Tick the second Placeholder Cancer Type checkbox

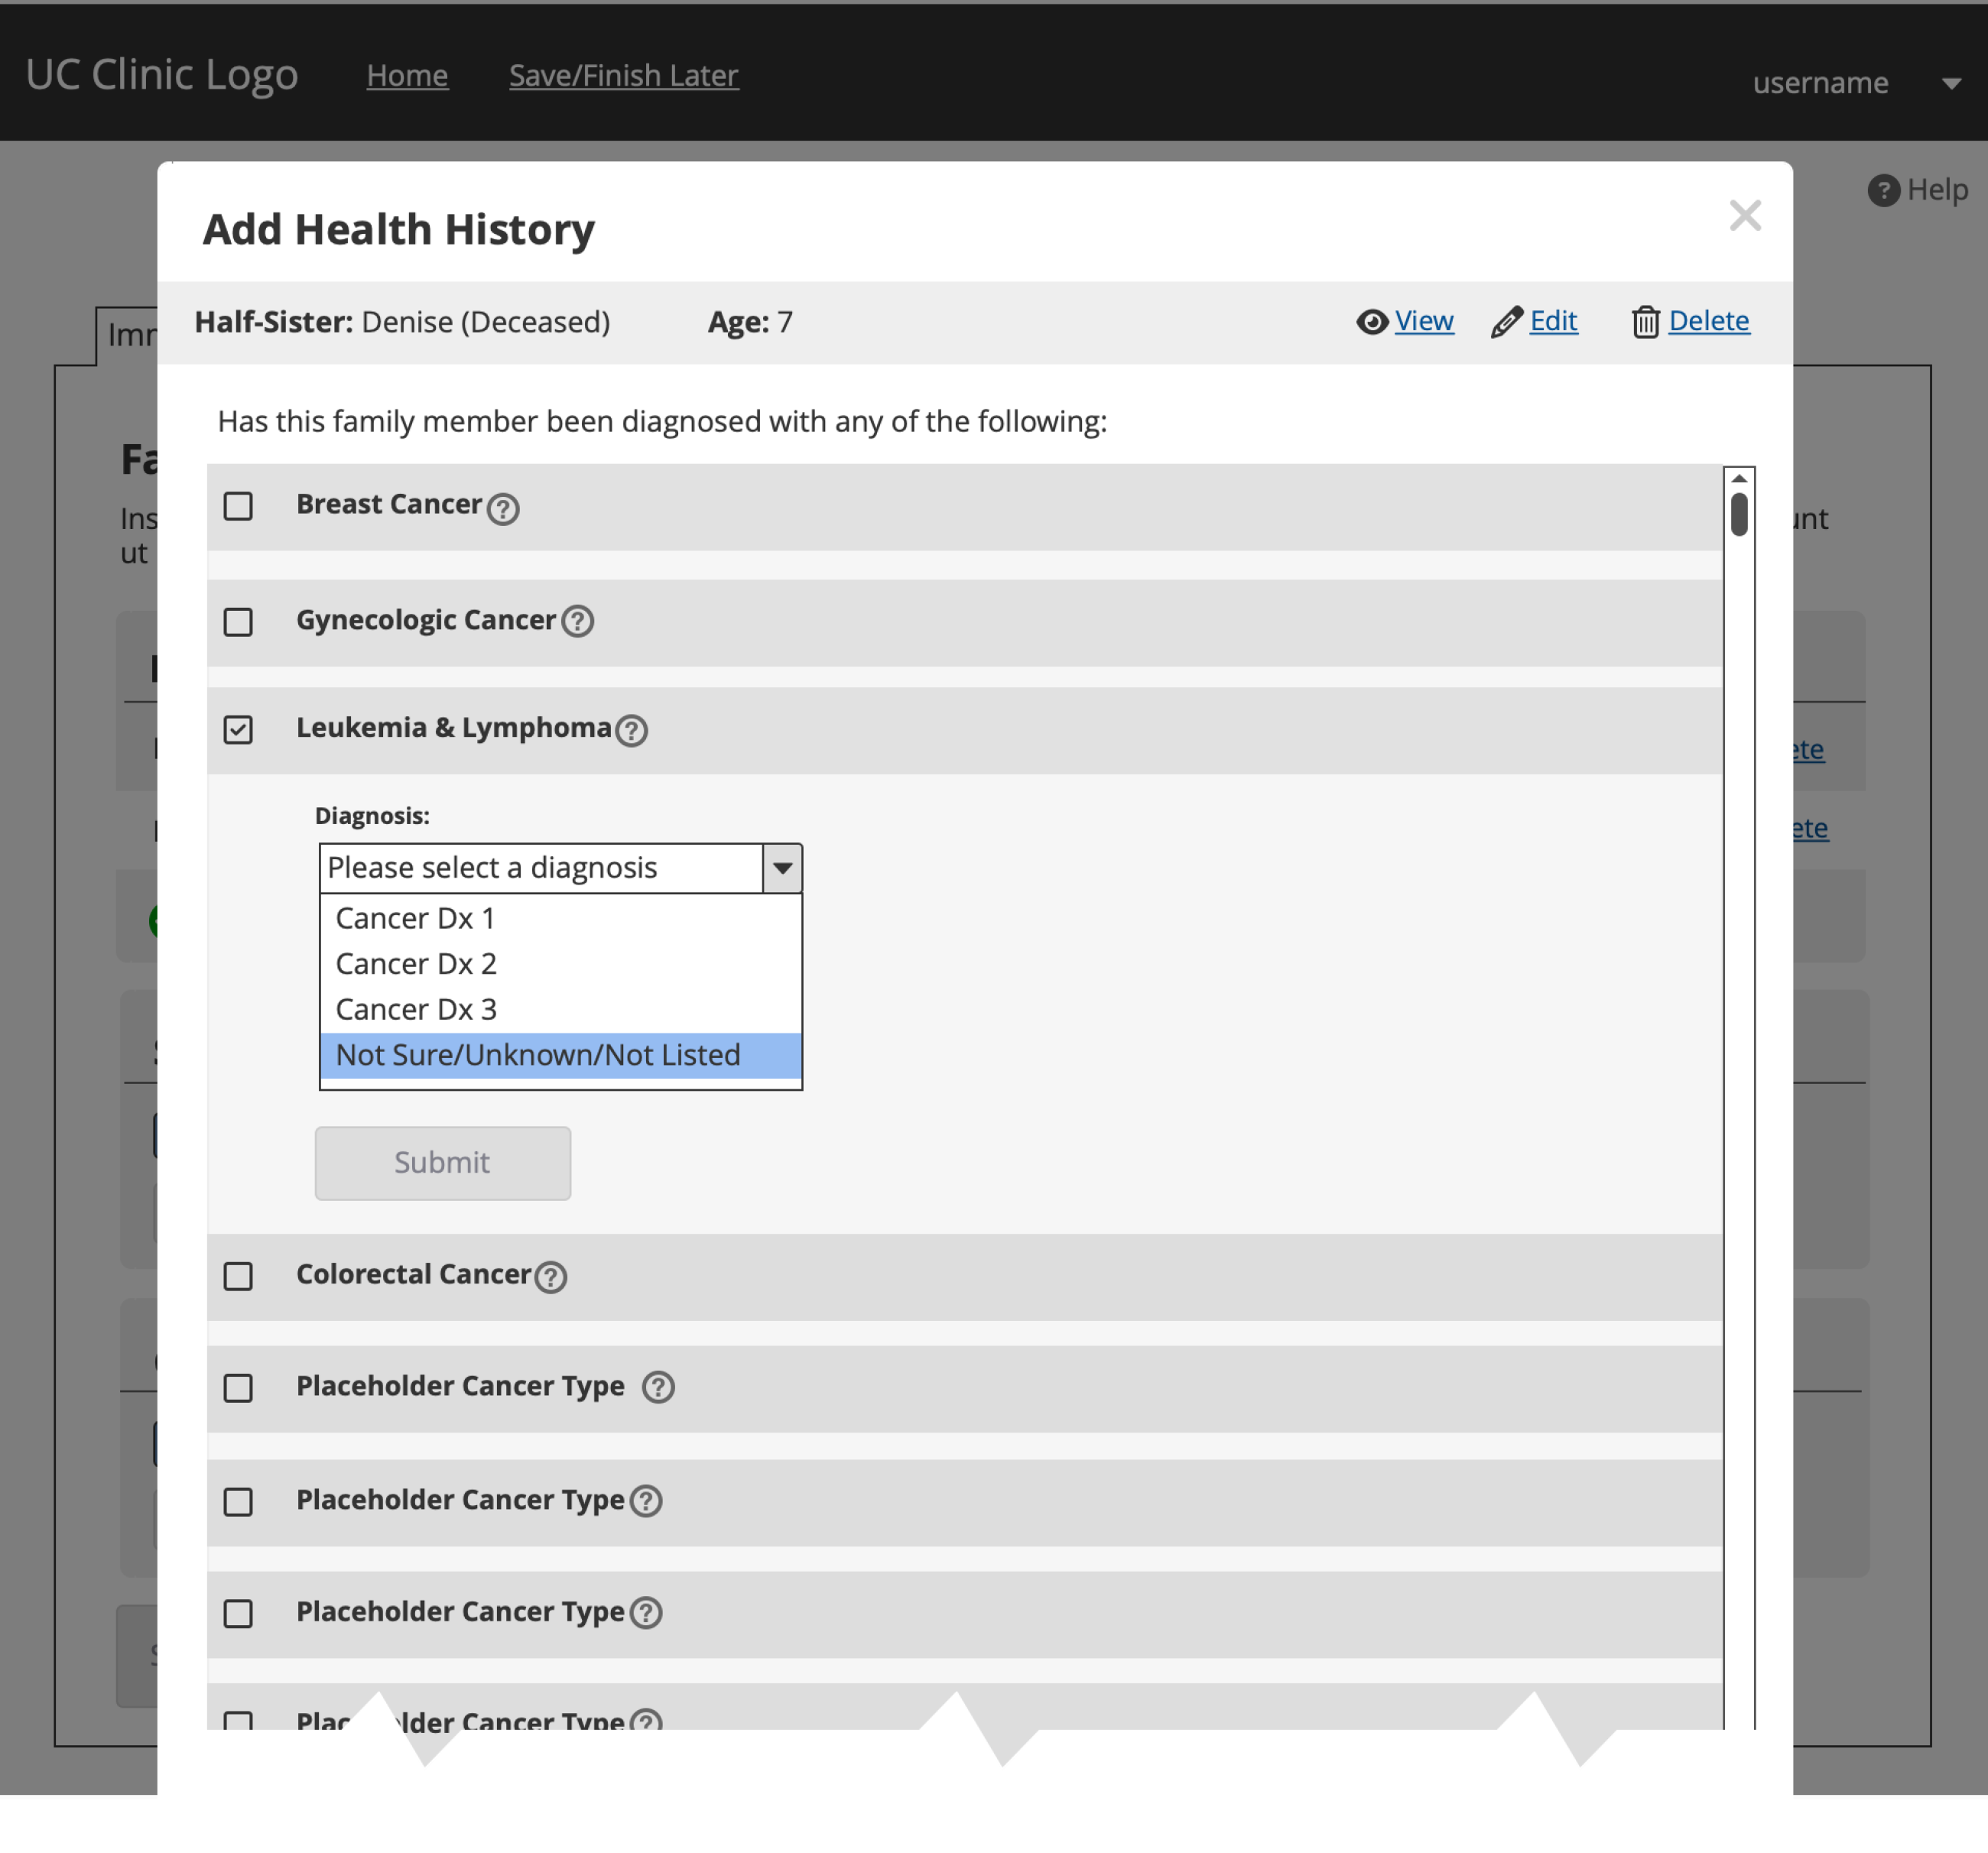click(238, 1501)
